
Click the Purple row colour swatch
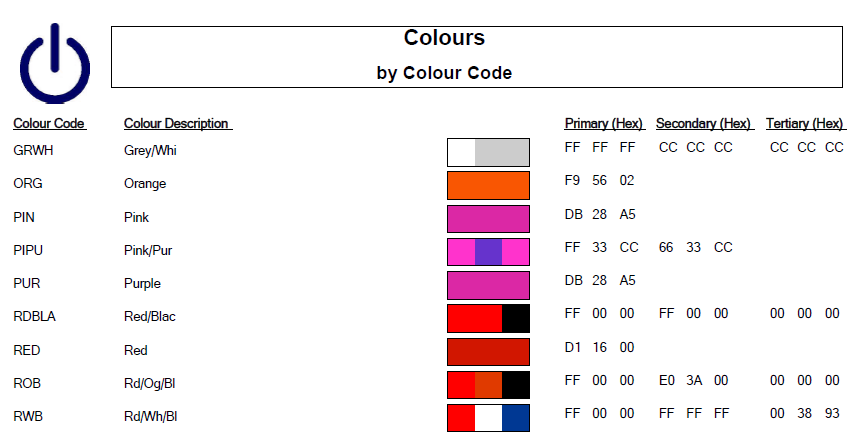point(488,285)
